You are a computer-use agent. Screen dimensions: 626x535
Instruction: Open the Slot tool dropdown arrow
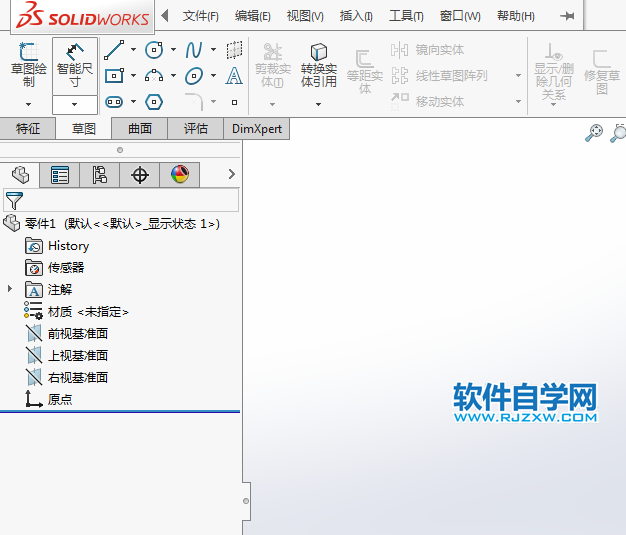pos(133,102)
